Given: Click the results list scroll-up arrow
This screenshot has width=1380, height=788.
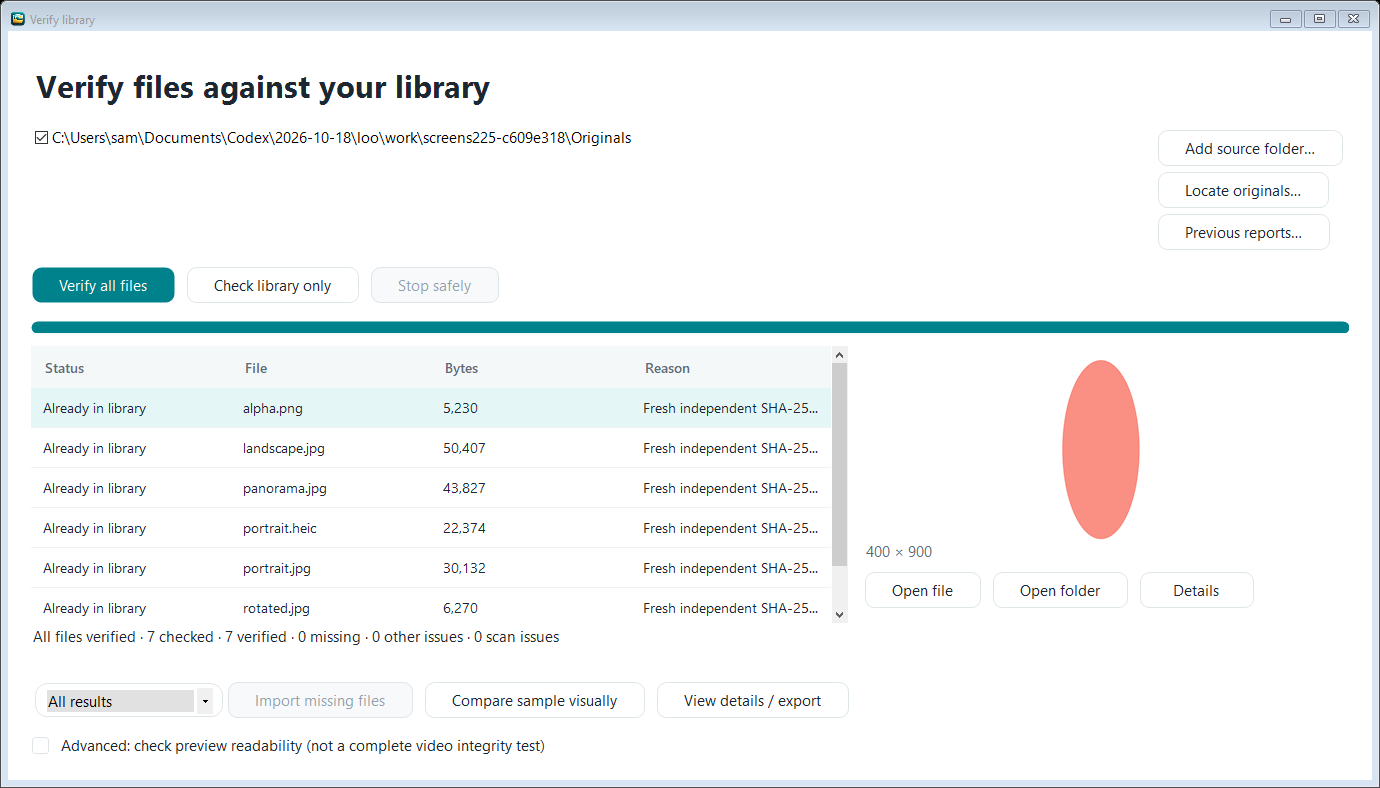Looking at the screenshot, I should coord(839,354).
